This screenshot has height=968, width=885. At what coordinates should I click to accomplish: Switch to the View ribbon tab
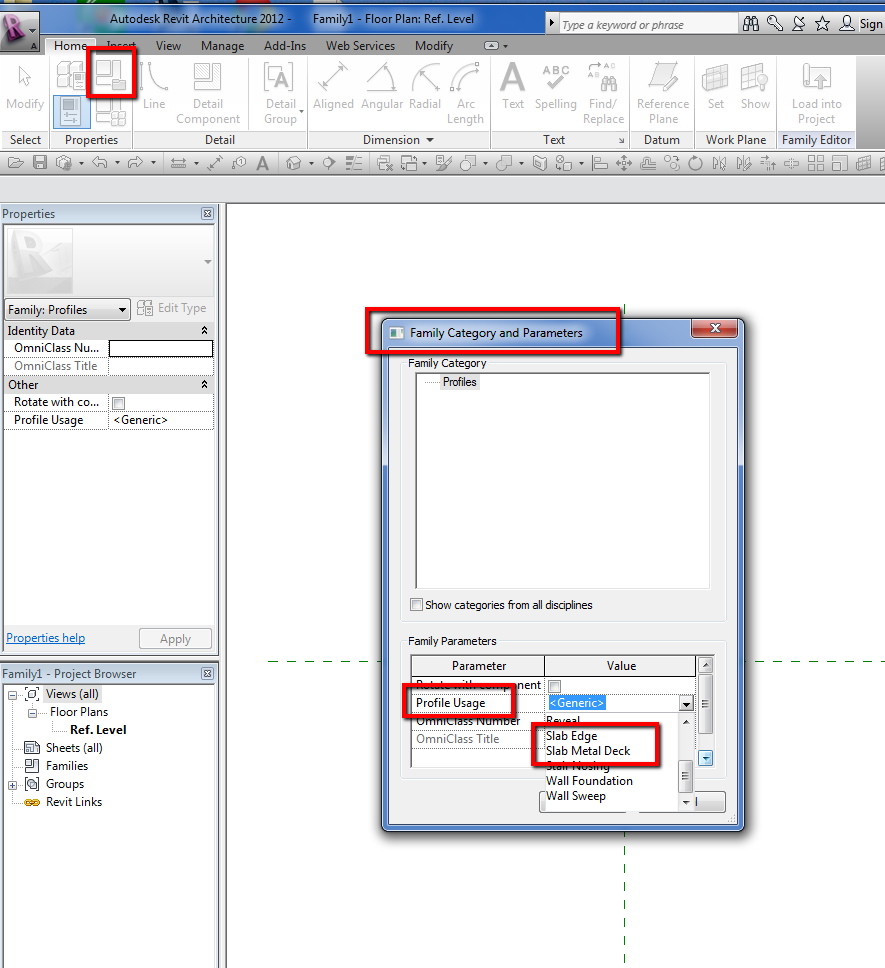pos(168,46)
